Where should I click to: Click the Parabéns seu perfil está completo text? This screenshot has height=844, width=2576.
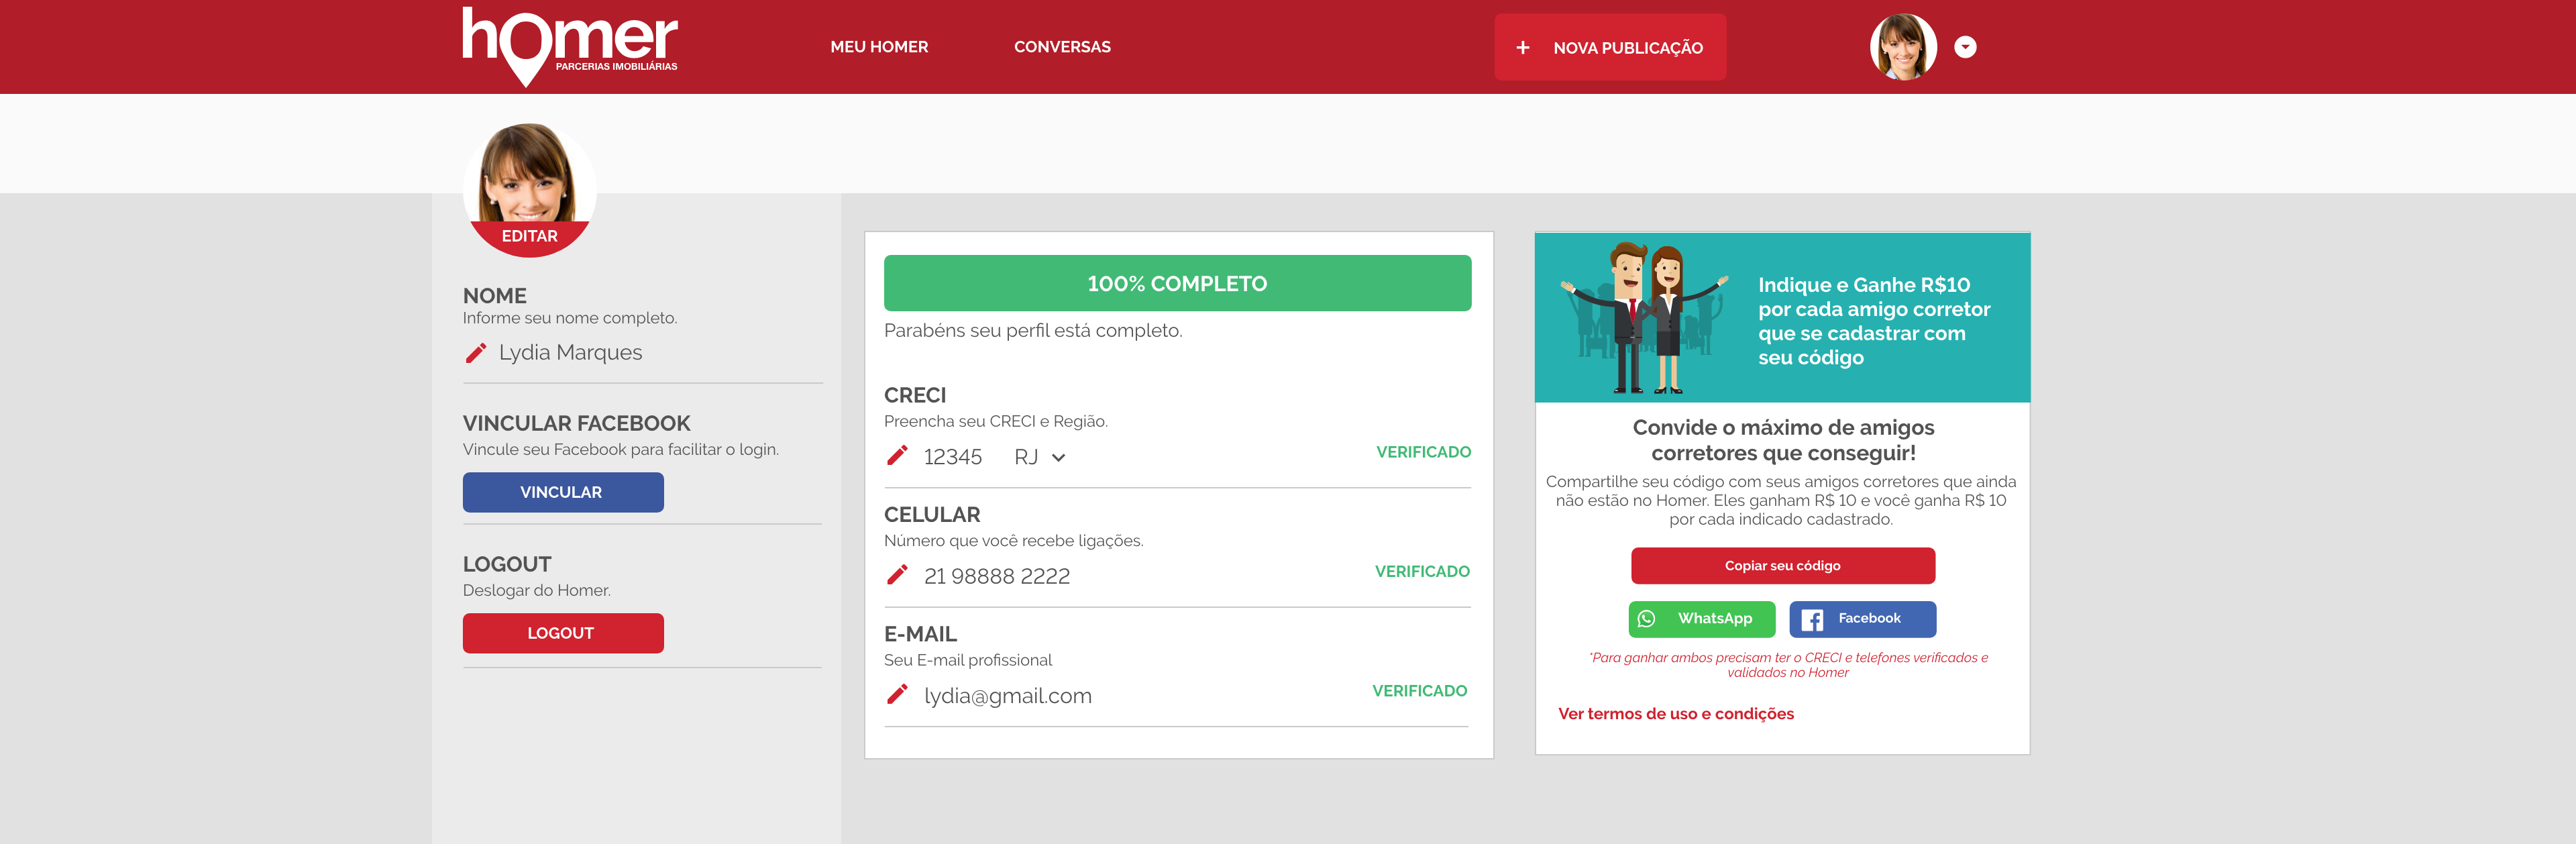point(1032,331)
